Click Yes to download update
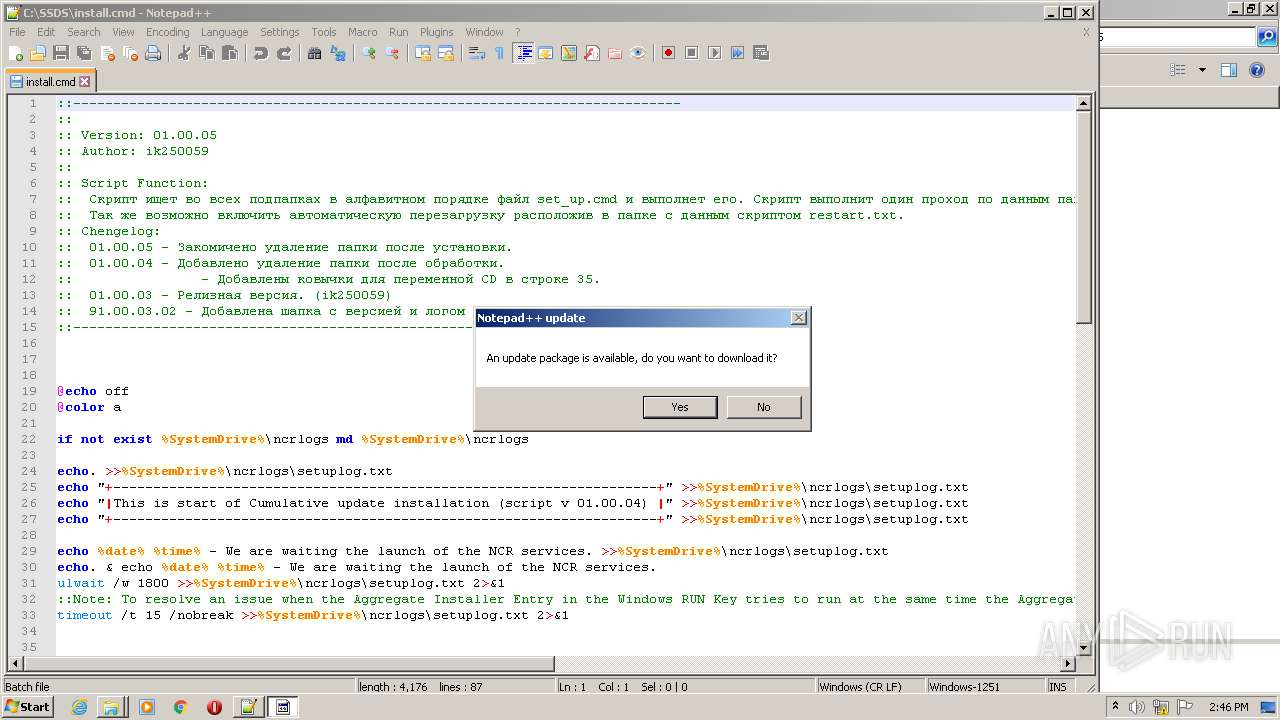Screen dimensions: 1280x720 (x=680, y=407)
